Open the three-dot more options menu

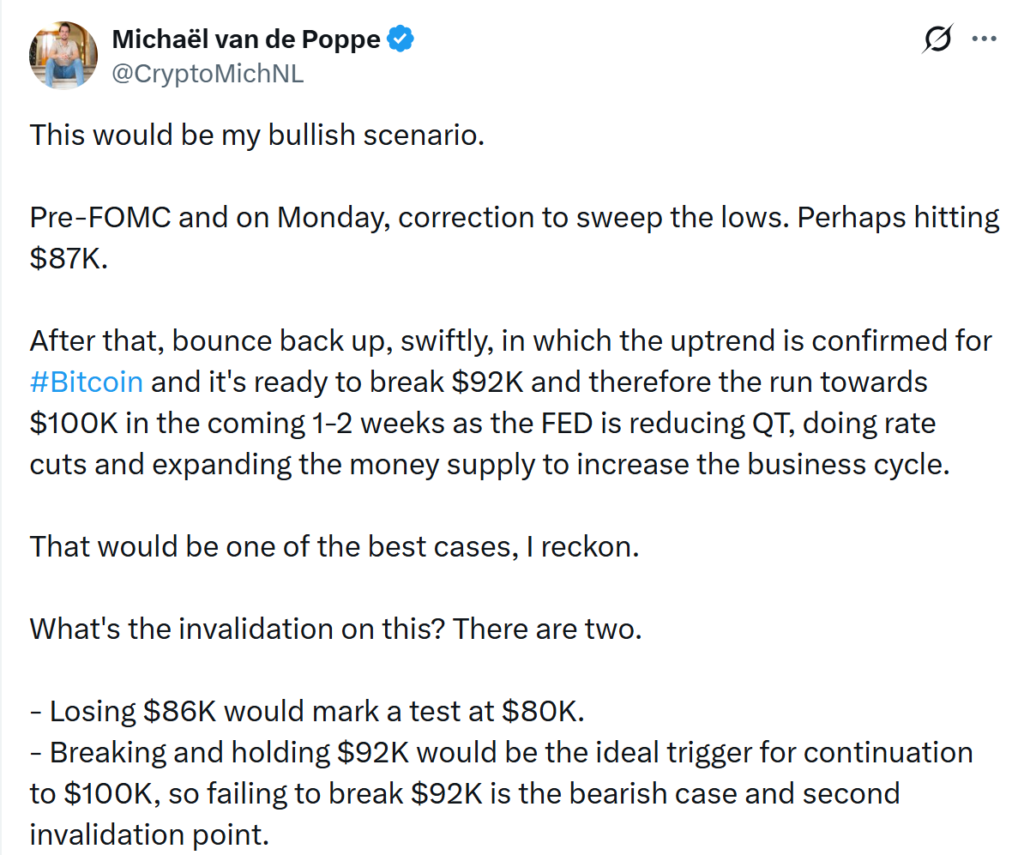984,40
